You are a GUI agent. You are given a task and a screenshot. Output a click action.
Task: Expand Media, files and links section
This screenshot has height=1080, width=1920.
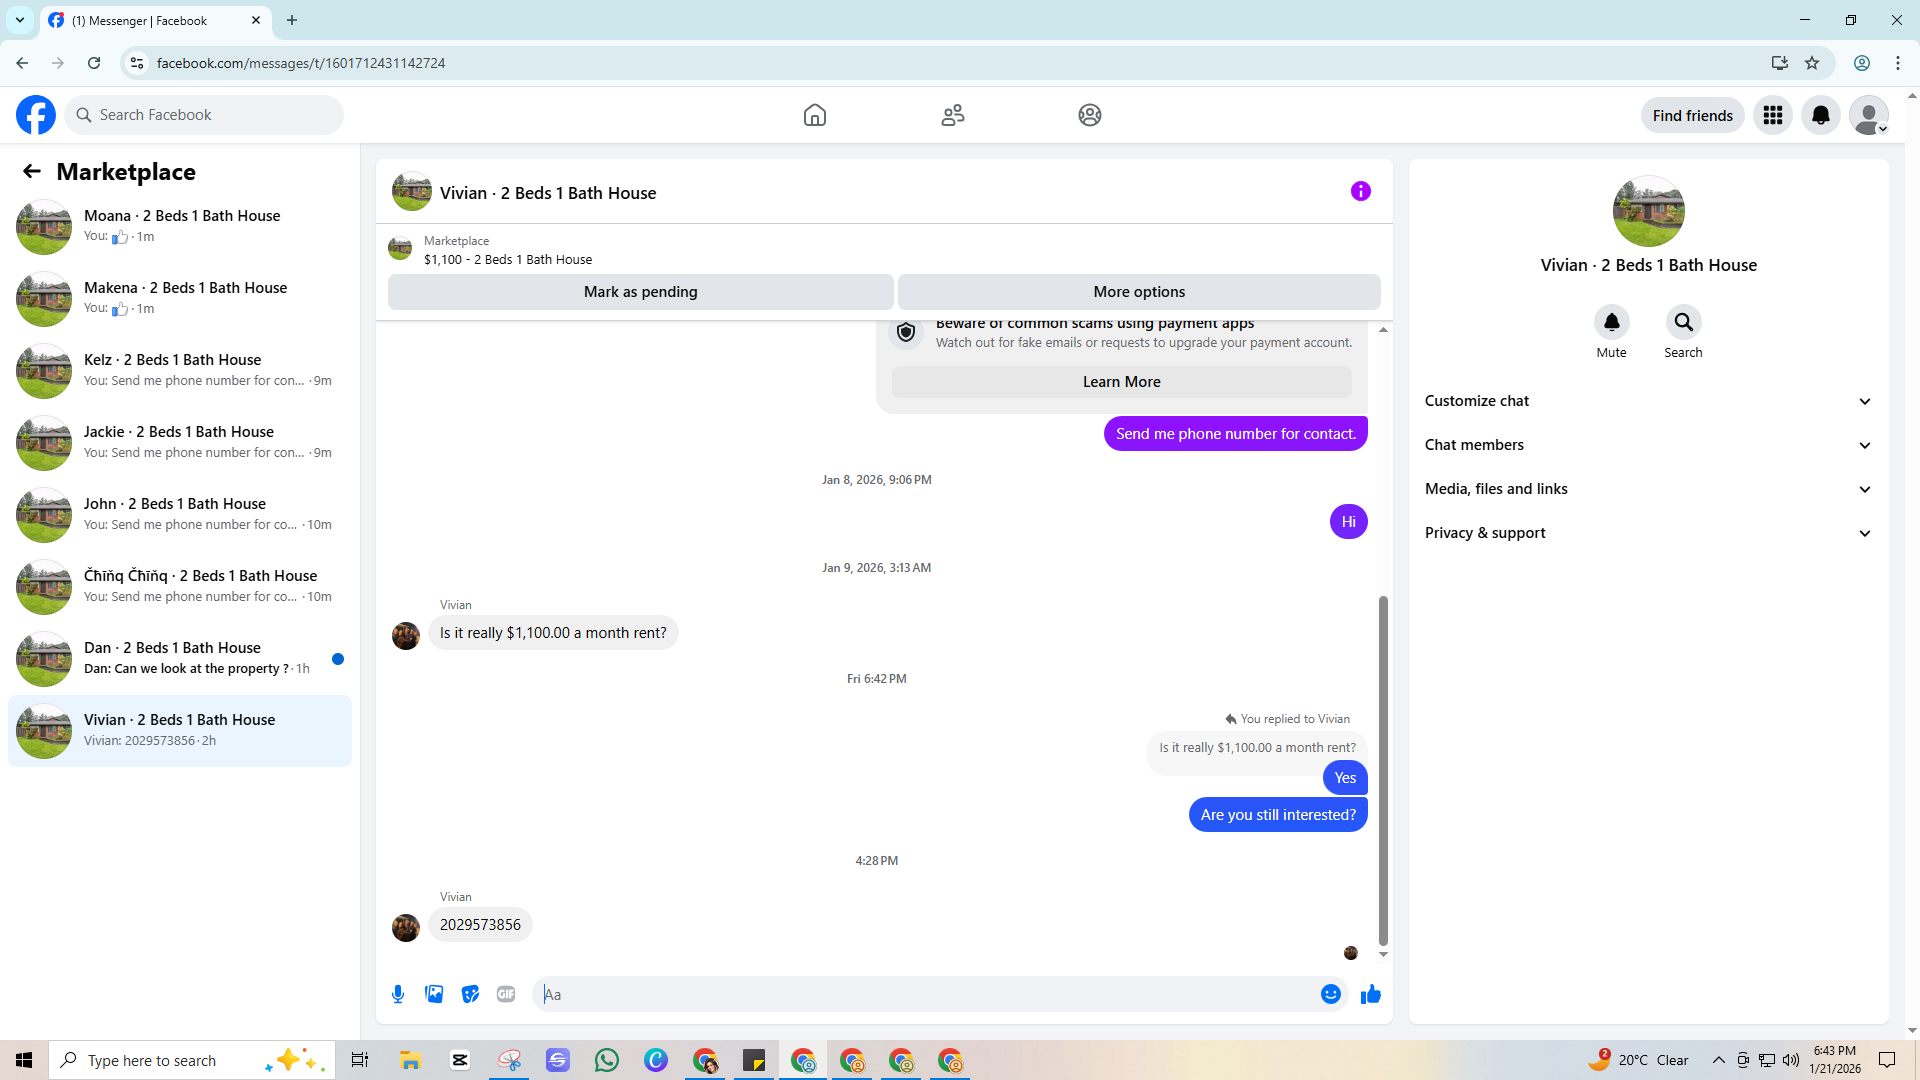click(1648, 489)
